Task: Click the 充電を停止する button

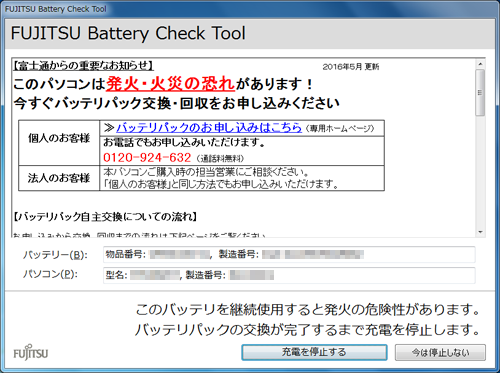Action: click(x=314, y=352)
